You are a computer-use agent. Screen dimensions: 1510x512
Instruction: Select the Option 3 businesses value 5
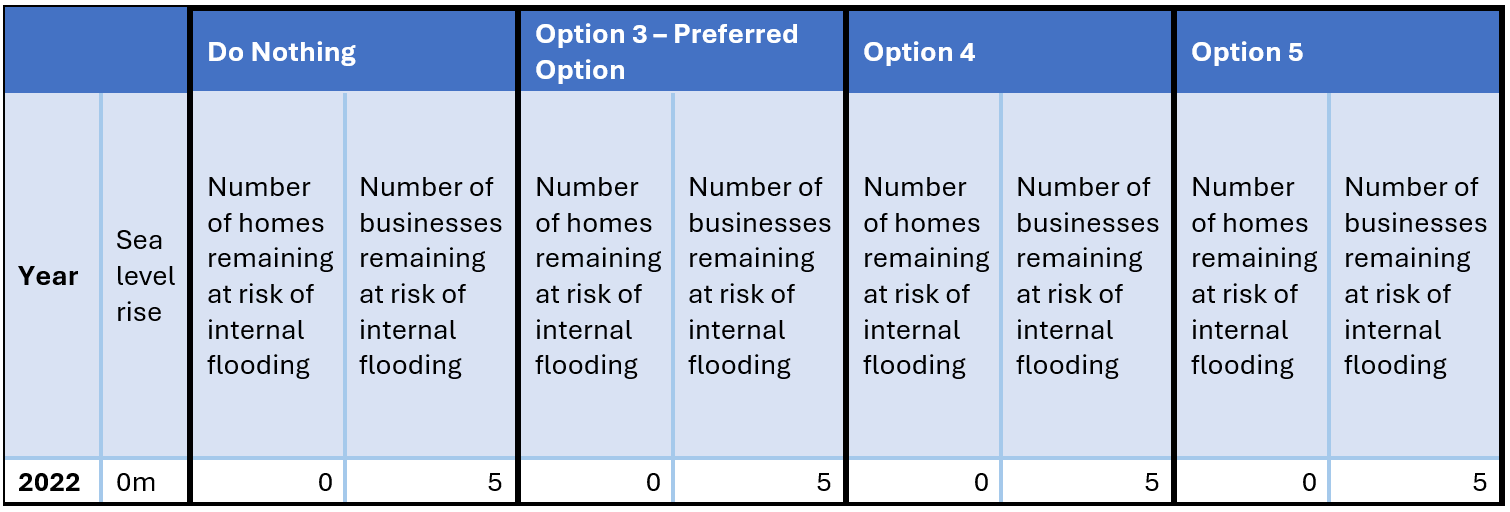pyautogui.click(x=823, y=483)
